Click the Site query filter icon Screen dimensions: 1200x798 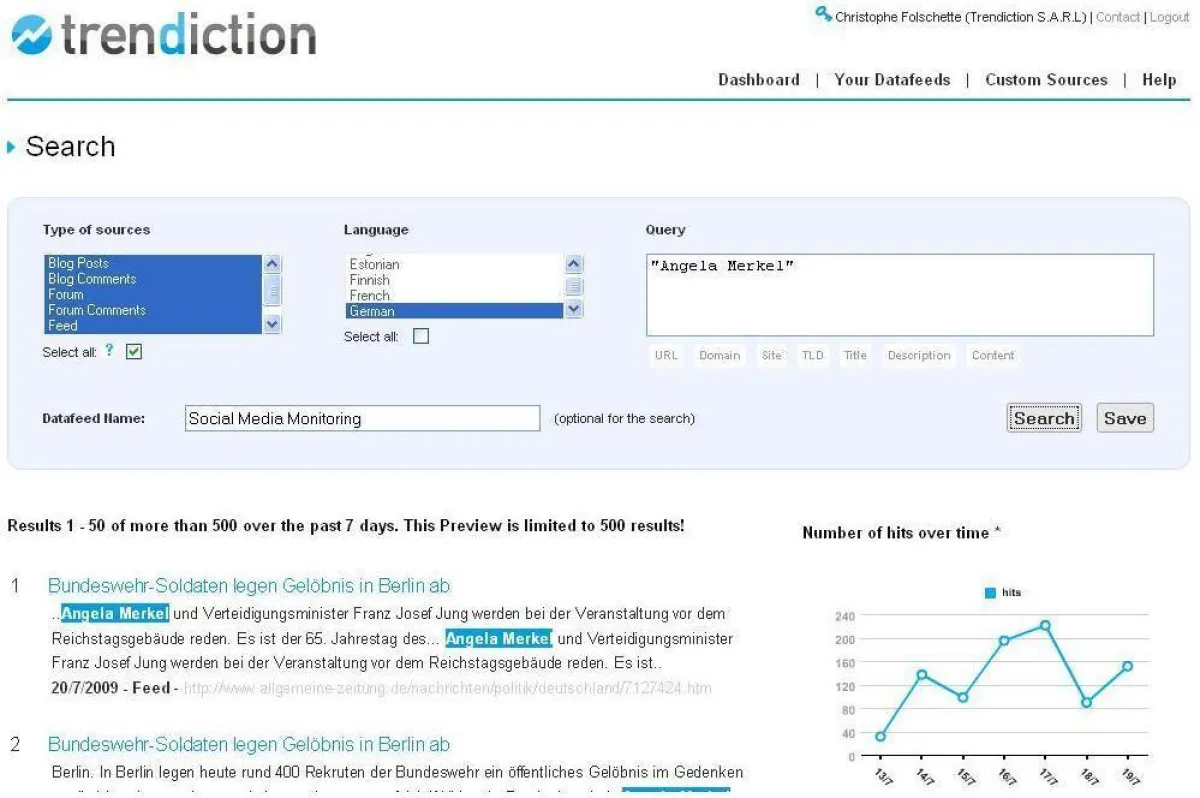point(770,355)
